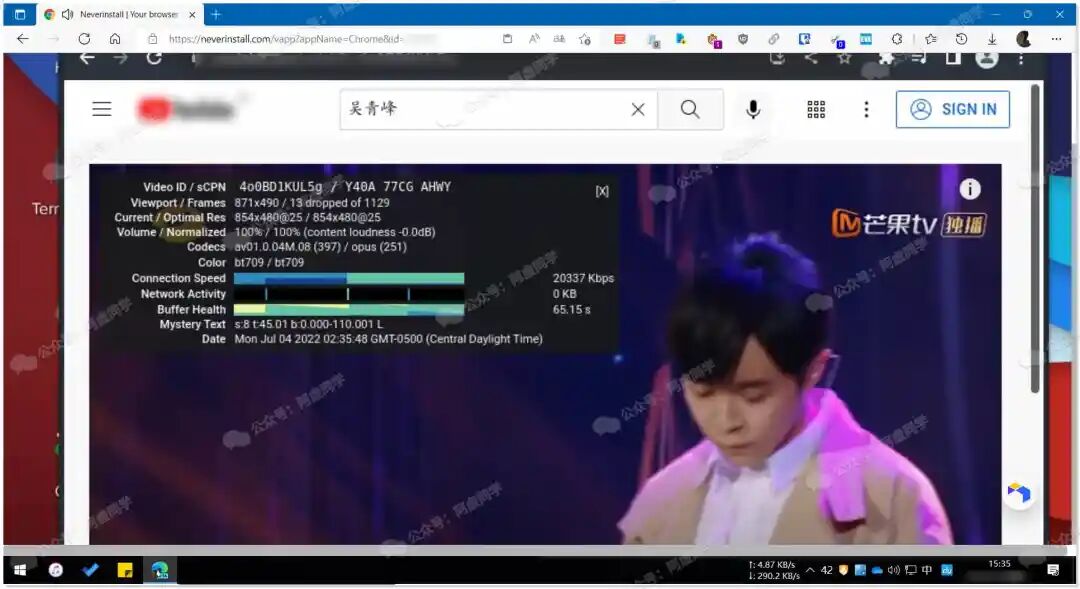The image size is (1080, 589).
Task: Open Edge shield extension icon
Action: tap(742, 39)
